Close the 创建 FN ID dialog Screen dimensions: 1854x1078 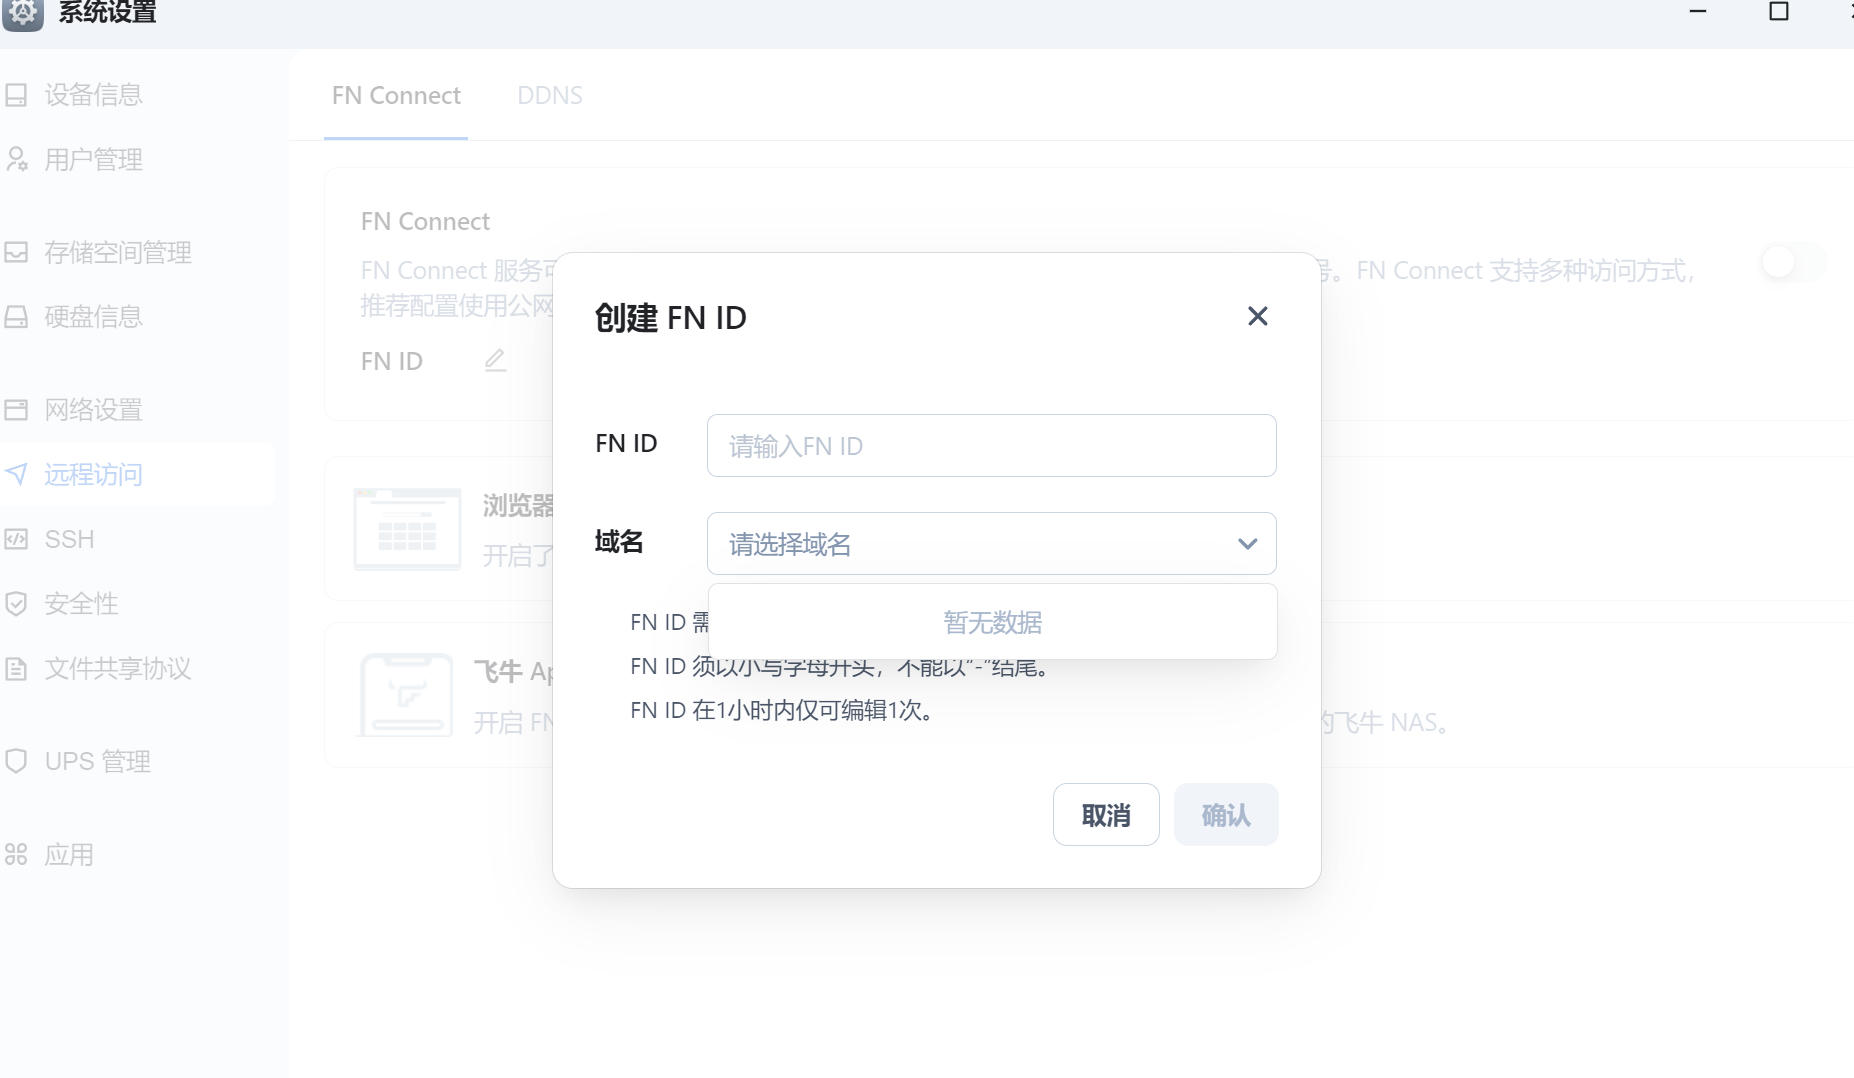click(1258, 316)
